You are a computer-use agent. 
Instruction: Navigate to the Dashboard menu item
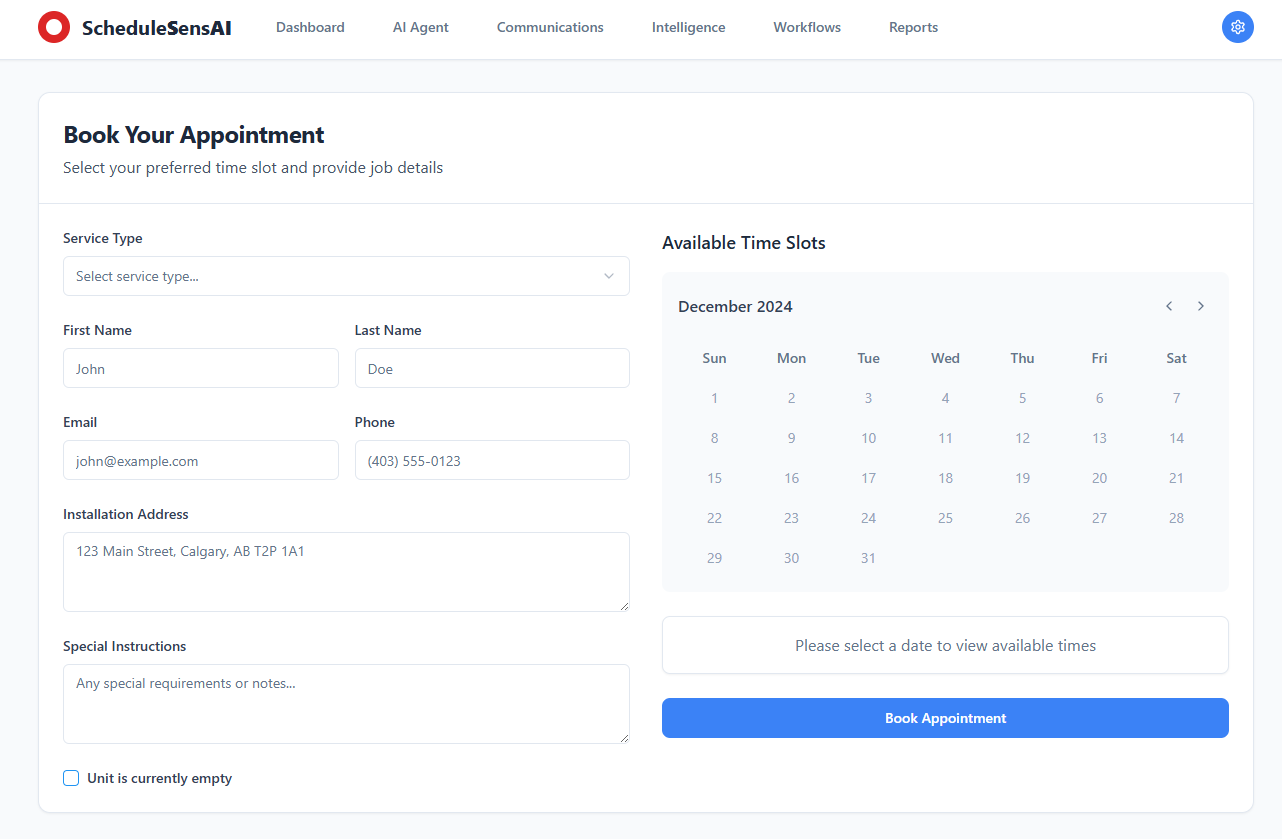[310, 27]
